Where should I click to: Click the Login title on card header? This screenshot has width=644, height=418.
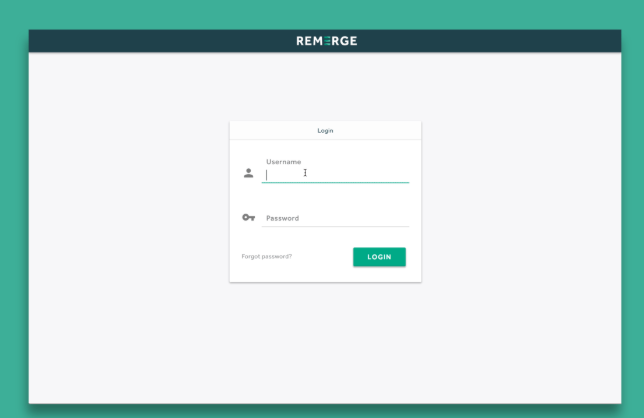point(325,130)
